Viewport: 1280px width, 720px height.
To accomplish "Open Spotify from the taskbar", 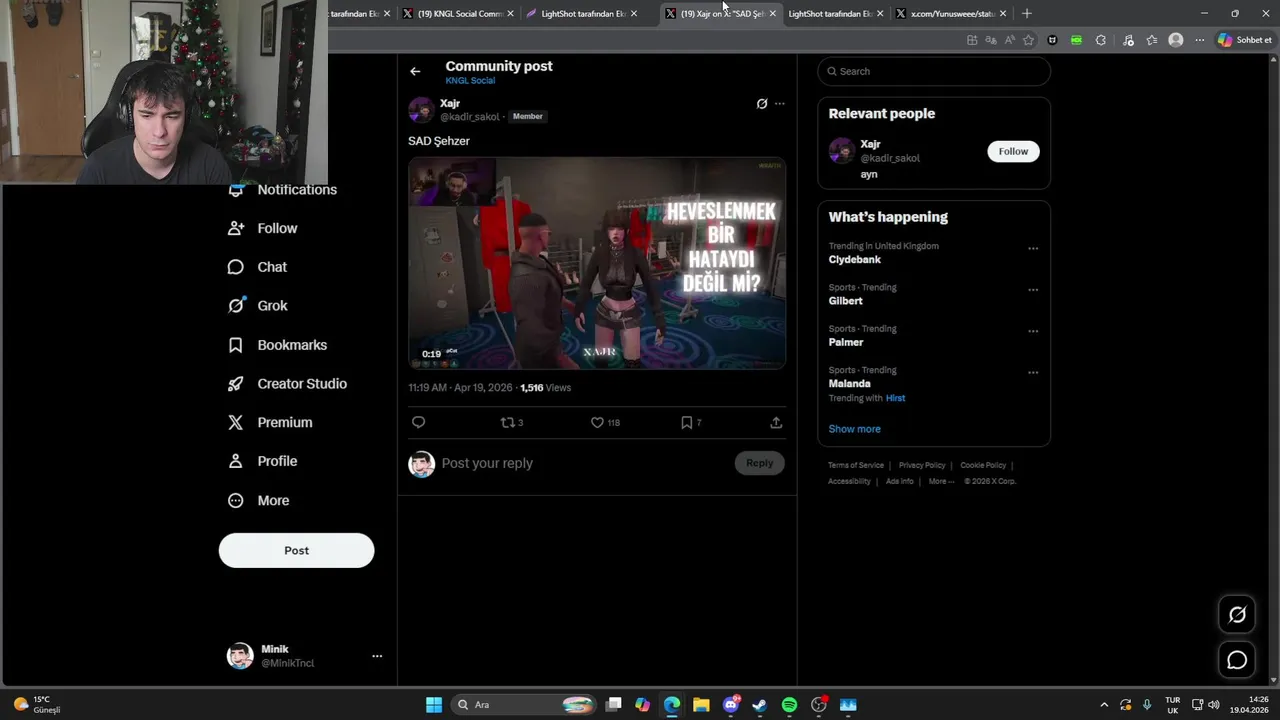I will click(x=789, y=705).
